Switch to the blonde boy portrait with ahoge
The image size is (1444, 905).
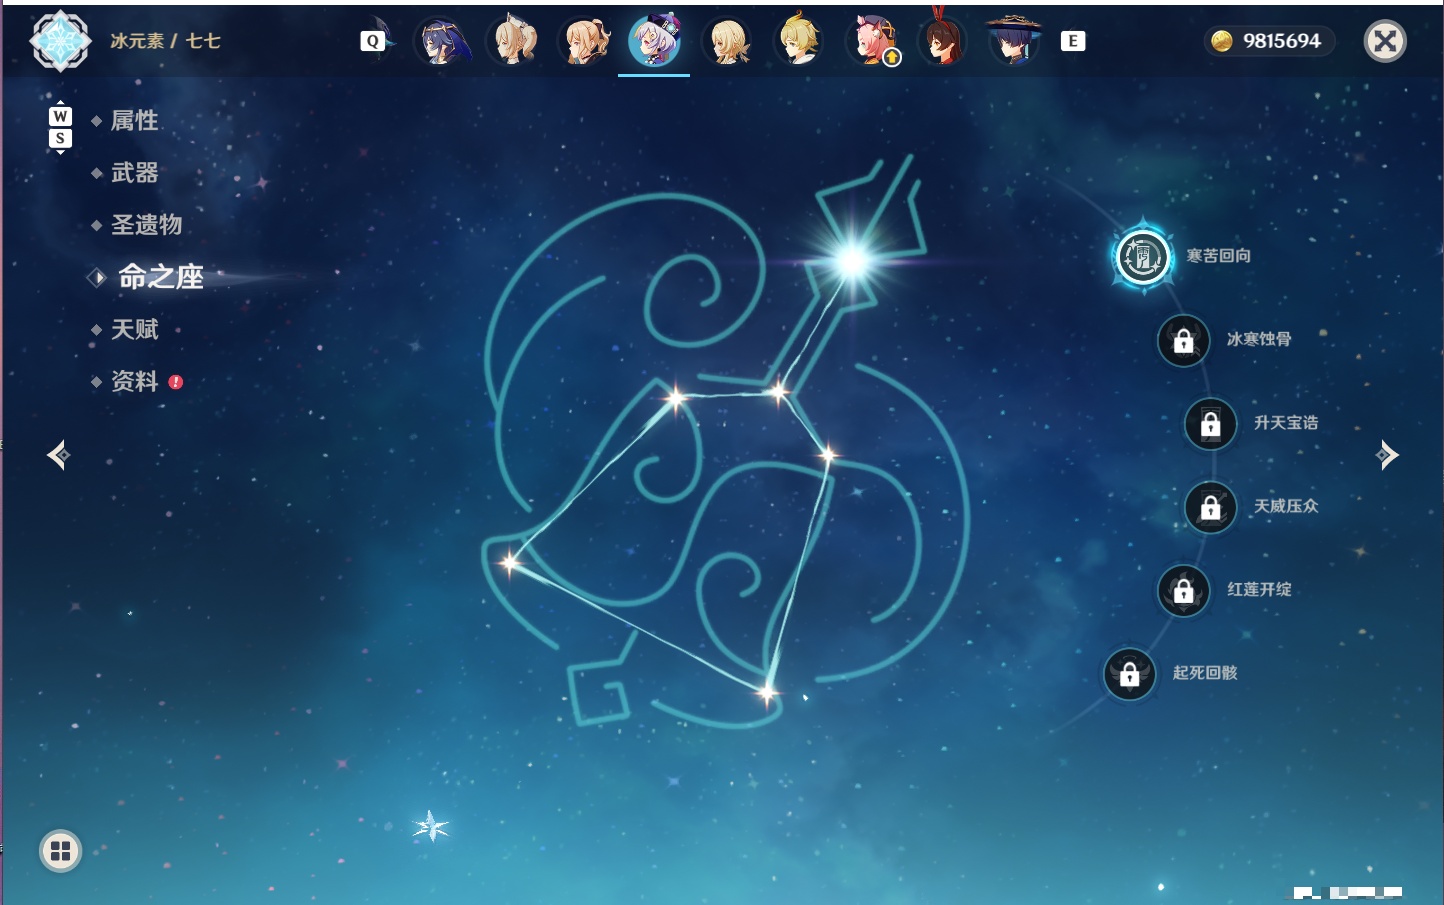click(800, 42)
